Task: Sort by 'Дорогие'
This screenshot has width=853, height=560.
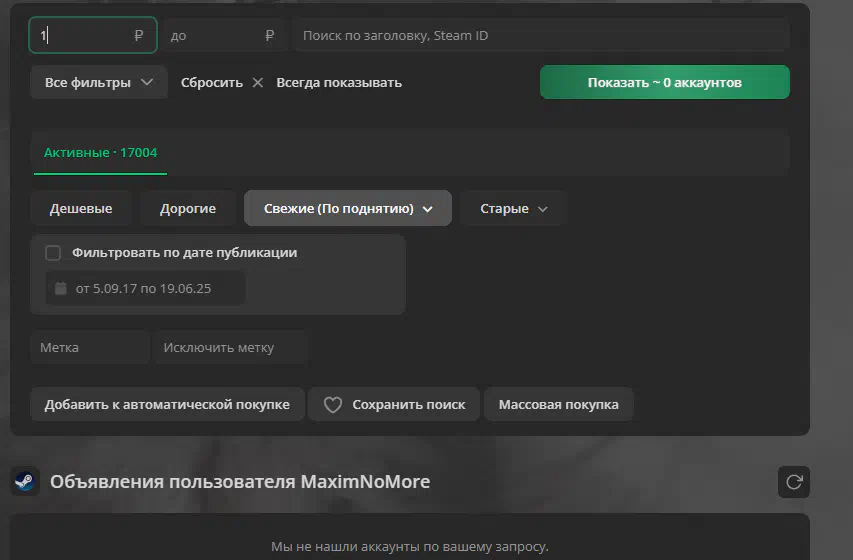Action: click(188, 208)
